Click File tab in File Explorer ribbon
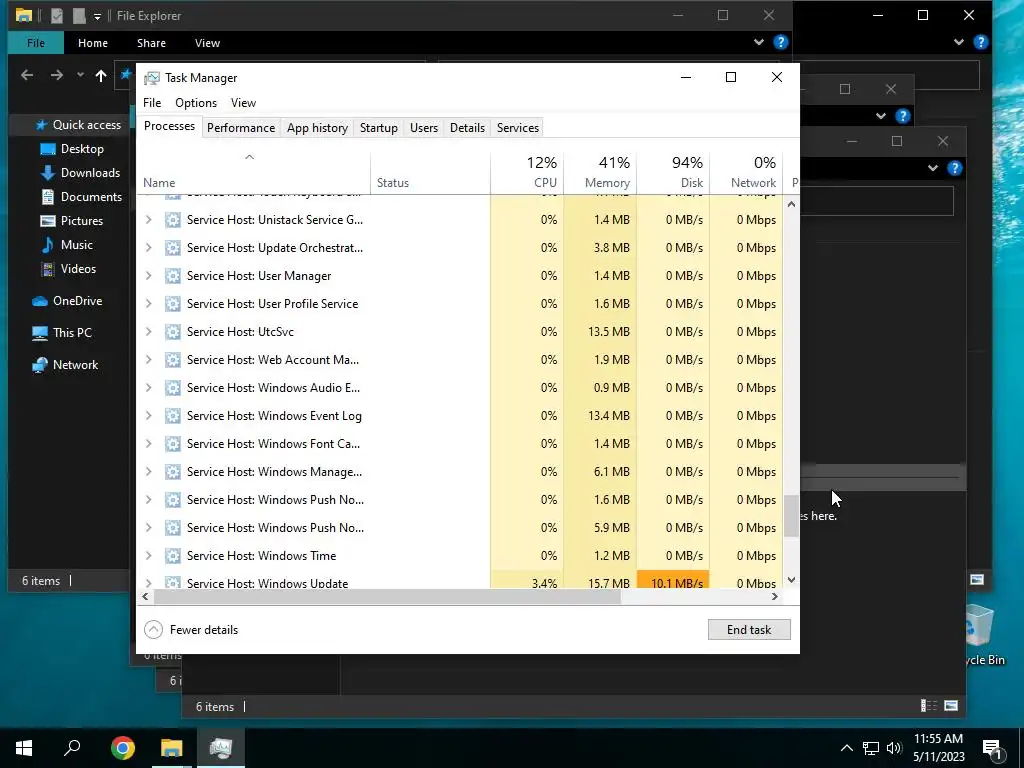 click(x=36, y=43)
